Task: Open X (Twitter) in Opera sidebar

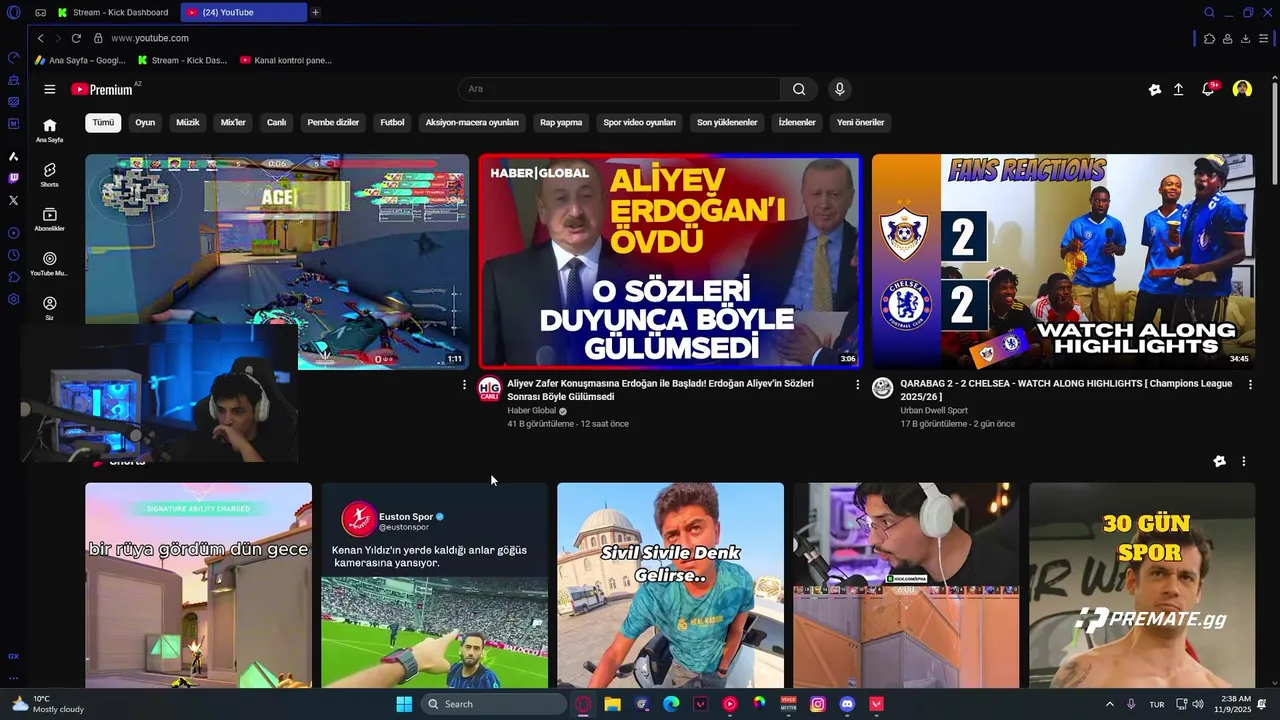Action: (x=13, y=200)
